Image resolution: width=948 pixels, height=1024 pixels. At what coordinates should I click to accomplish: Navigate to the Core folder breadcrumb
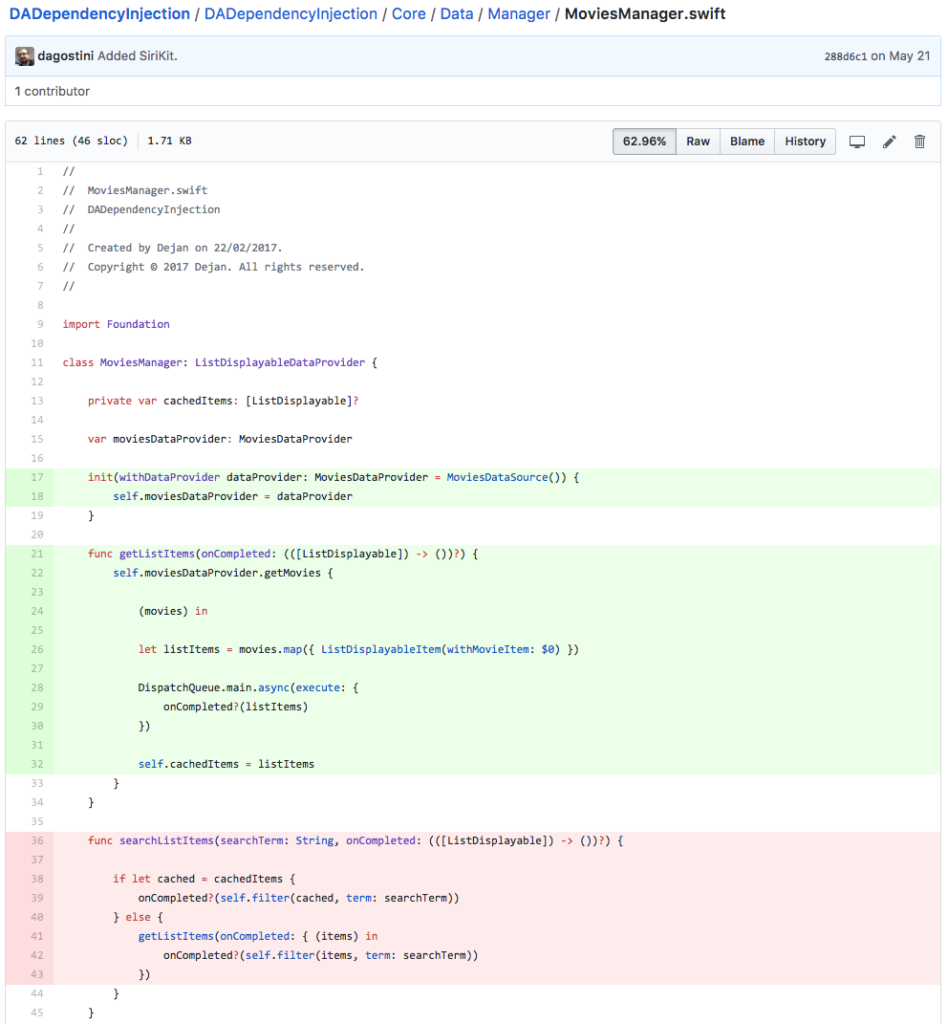tap(408, 14)
